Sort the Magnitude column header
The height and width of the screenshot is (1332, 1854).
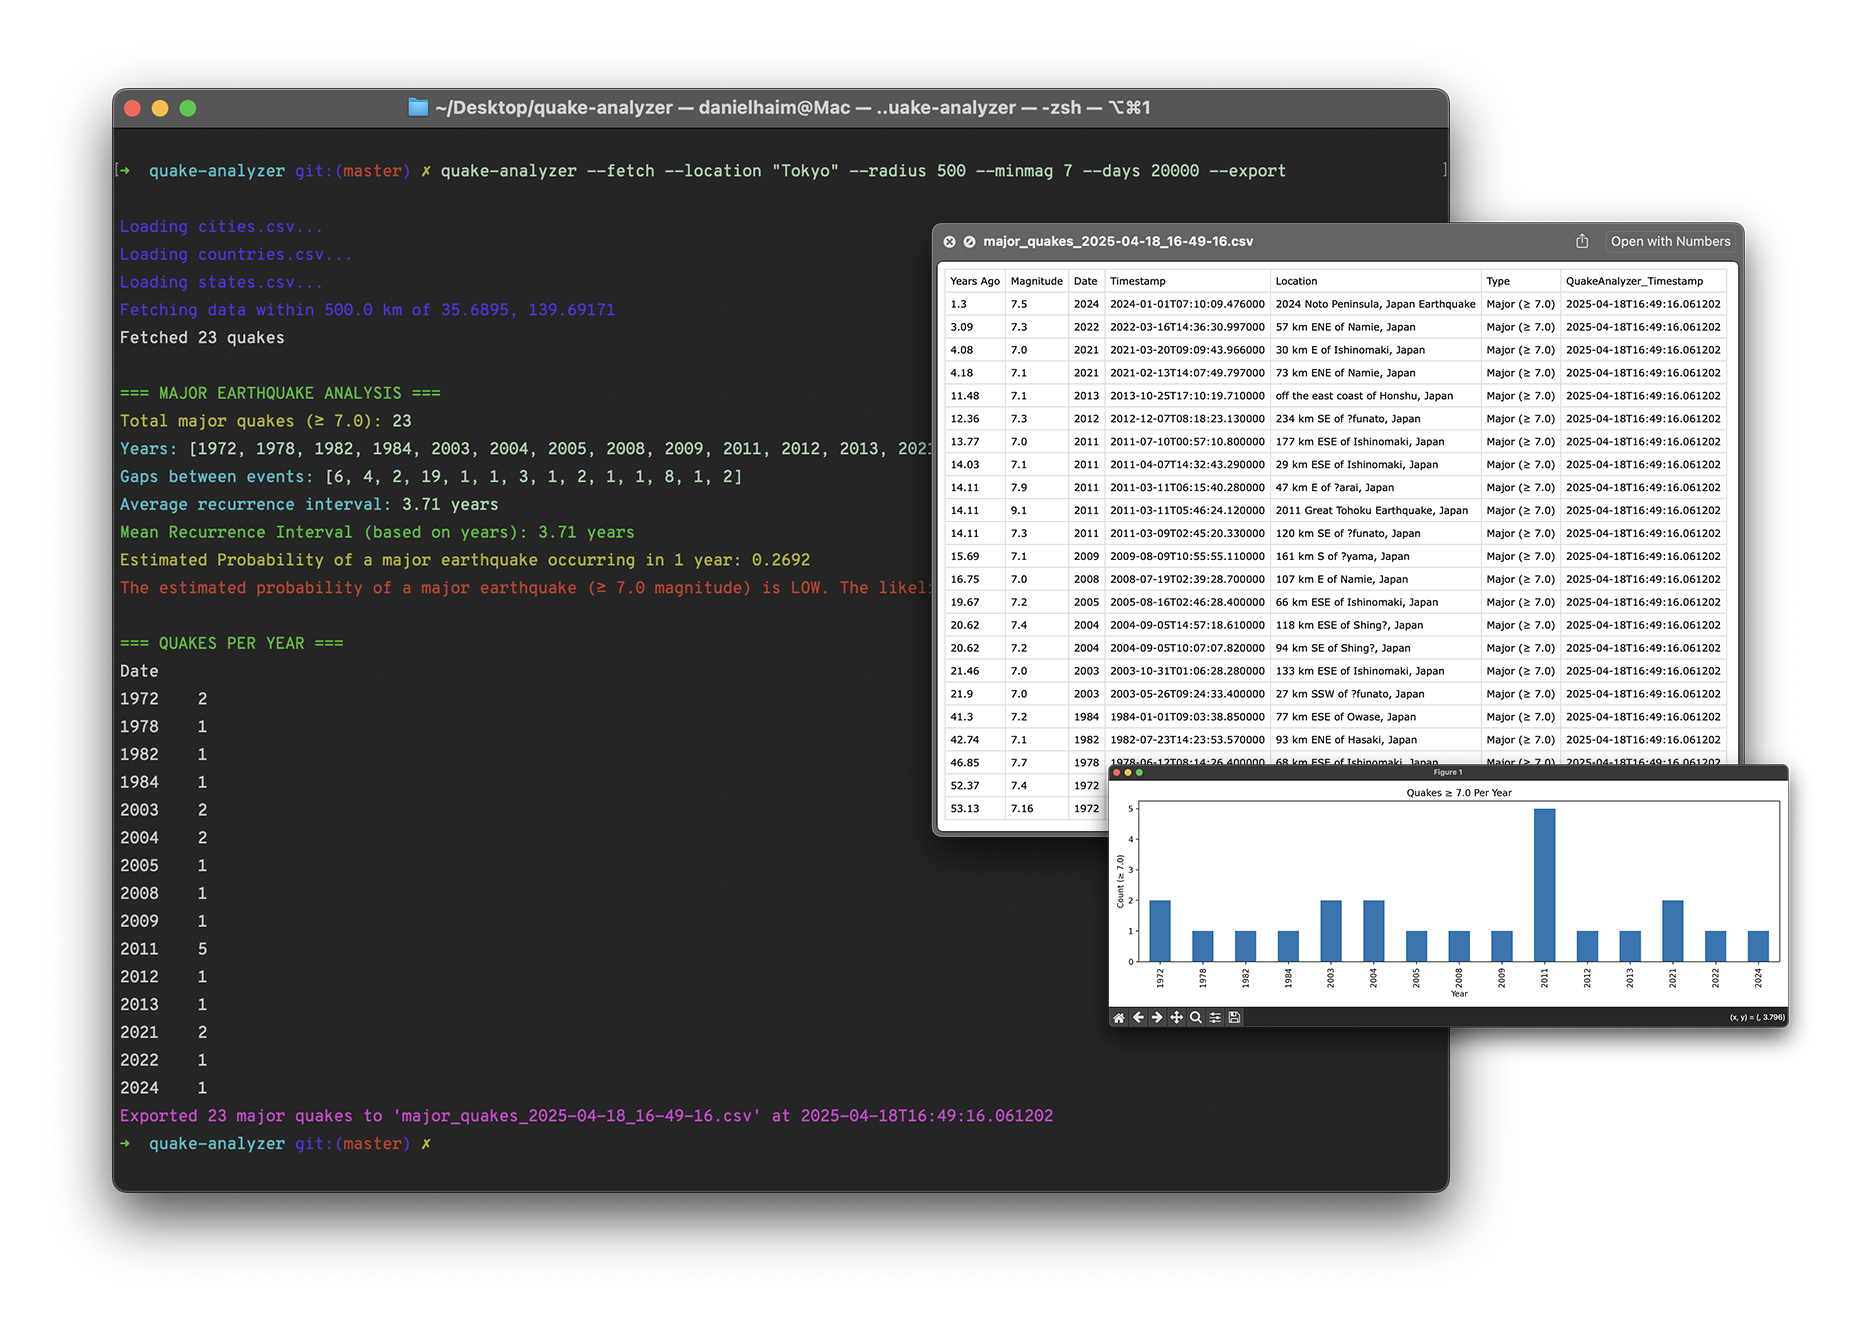(1036, 281)
